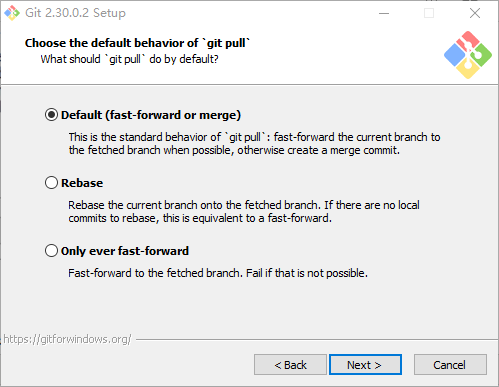
Task: Click the Fast-forward fail description text
Action: [x=218, y=273]
